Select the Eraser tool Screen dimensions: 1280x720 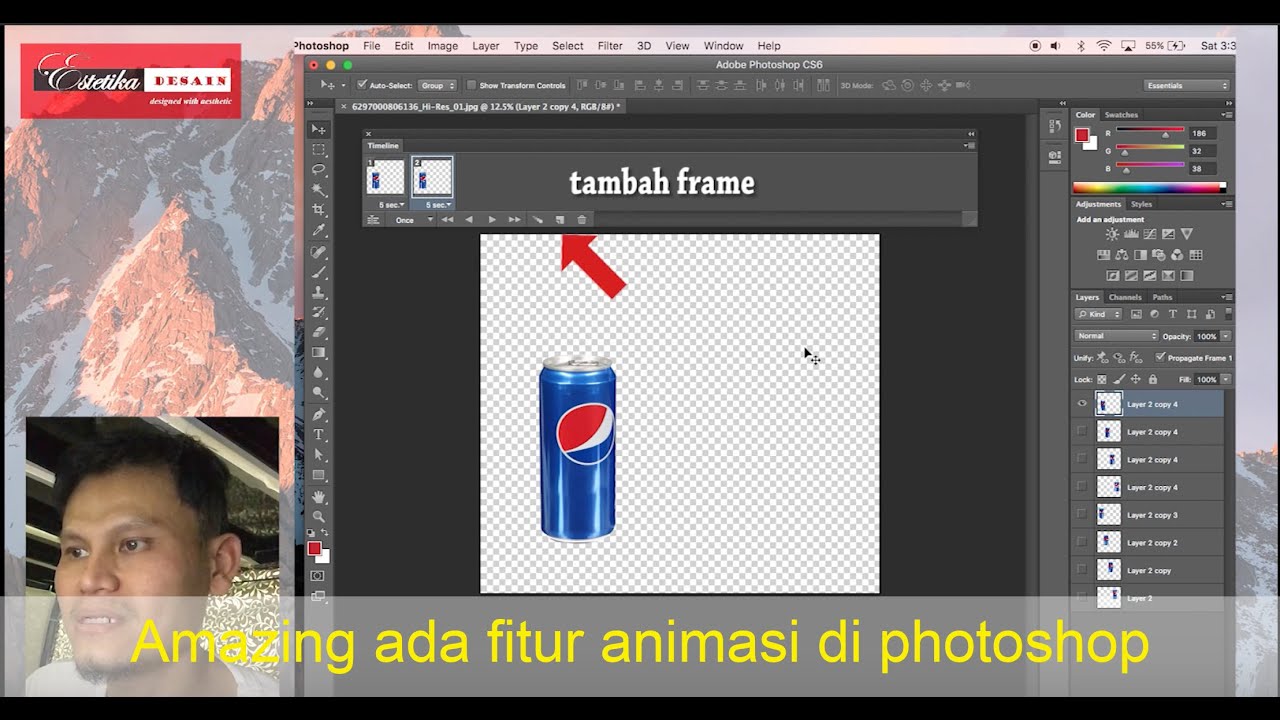click(319, 332)
